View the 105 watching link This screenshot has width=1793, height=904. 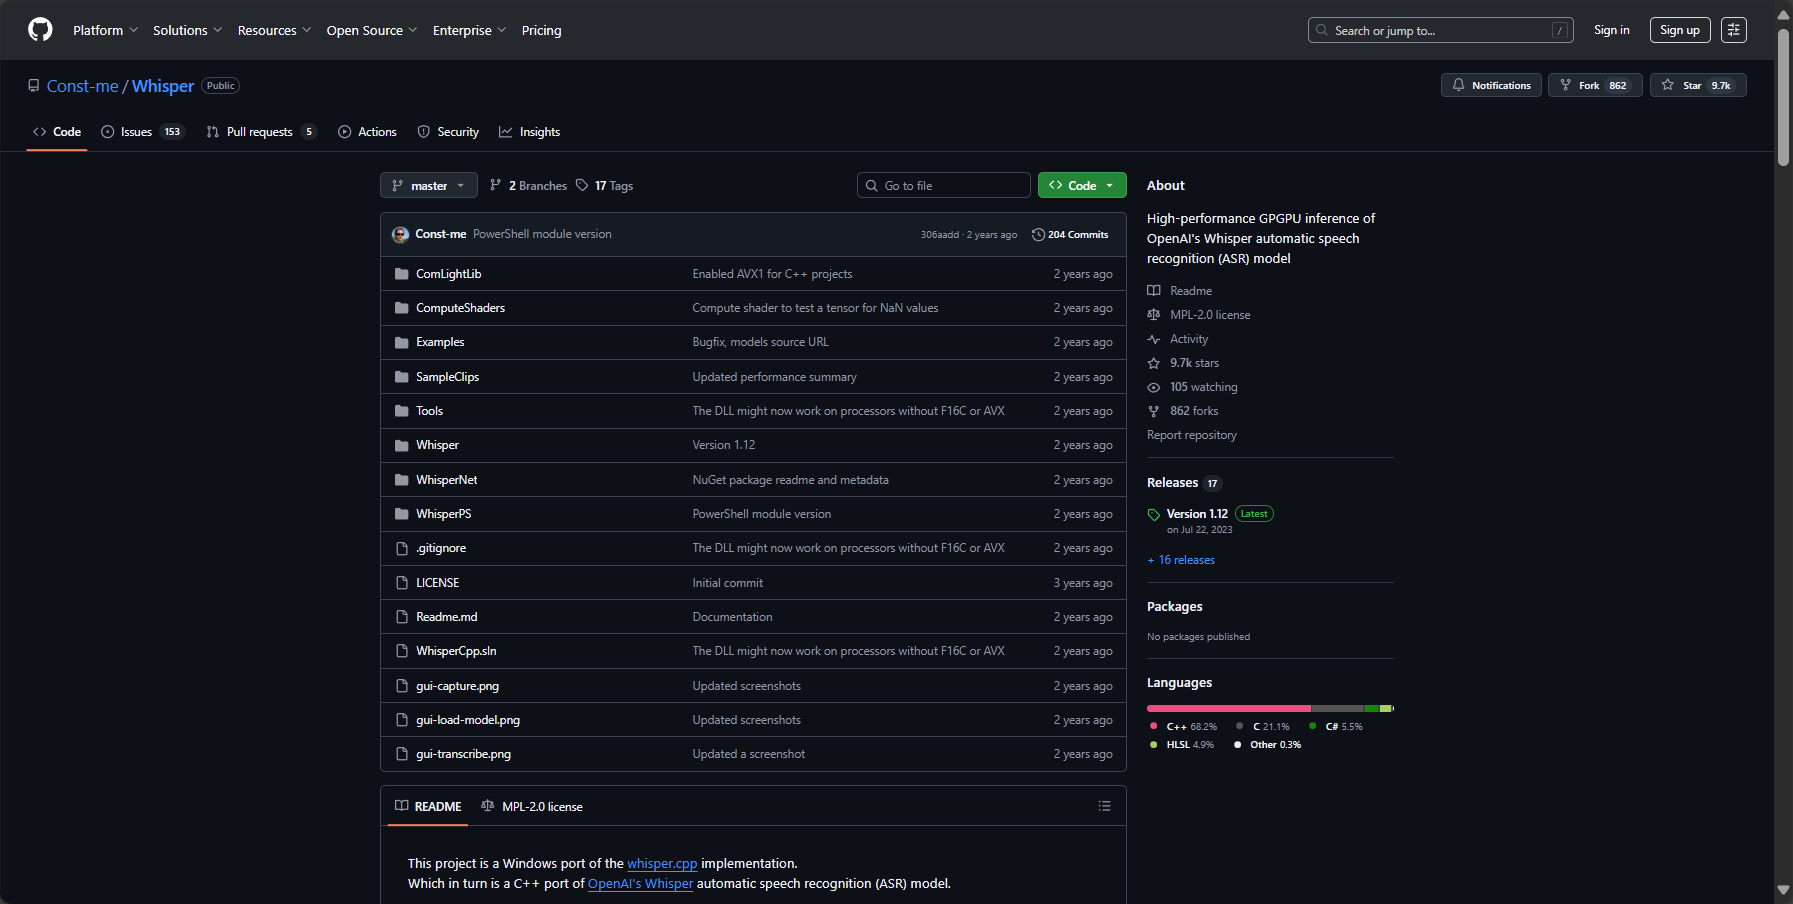point(1193,387)
